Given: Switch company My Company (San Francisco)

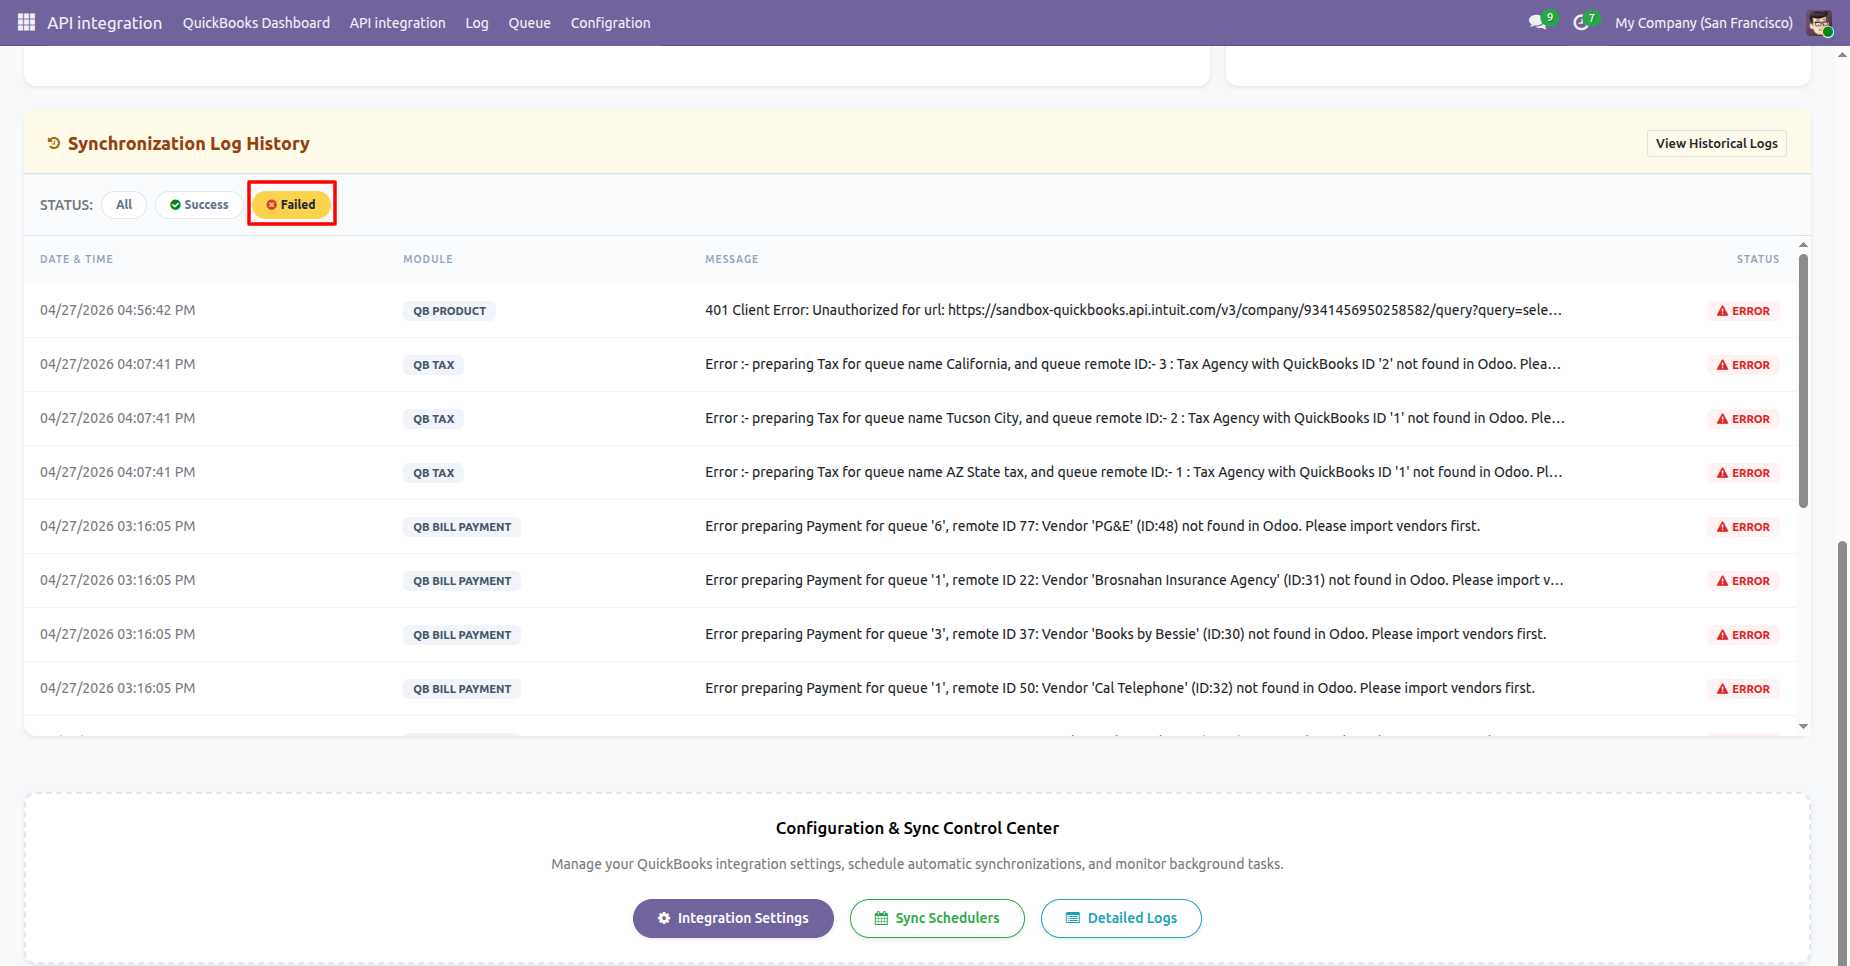Looking at the screenshot, I should point(1703,23).
